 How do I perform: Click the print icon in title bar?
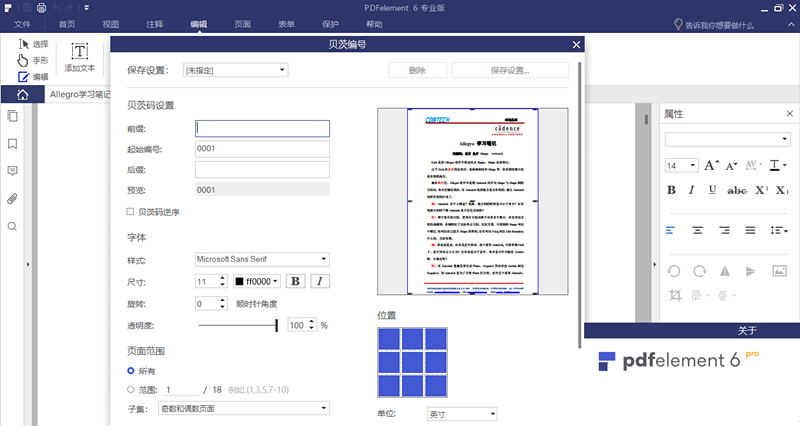click(41, 8)
